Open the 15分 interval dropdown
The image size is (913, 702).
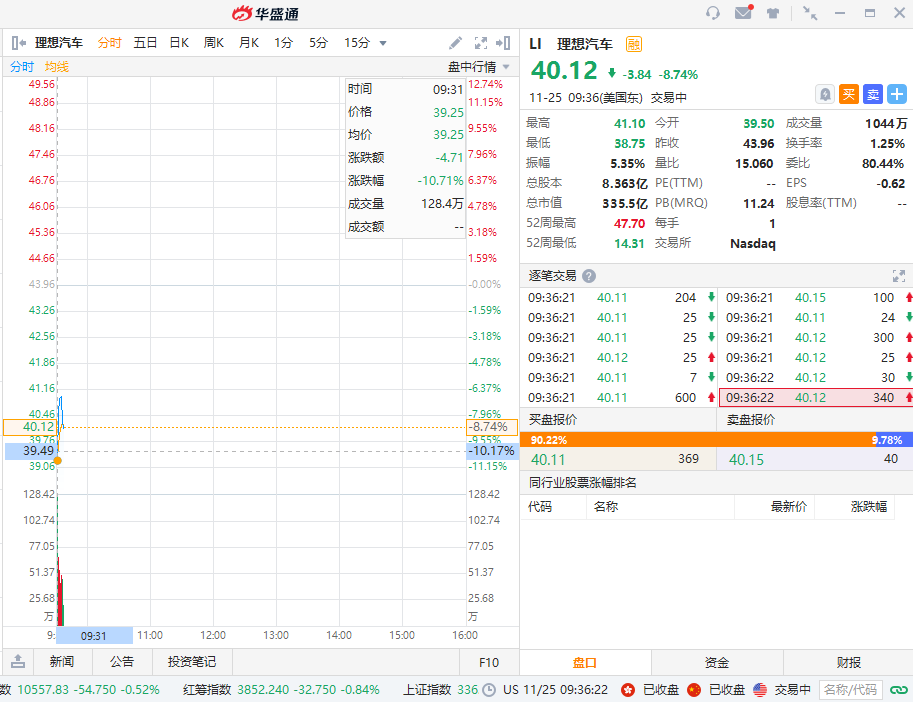[365, 43]
